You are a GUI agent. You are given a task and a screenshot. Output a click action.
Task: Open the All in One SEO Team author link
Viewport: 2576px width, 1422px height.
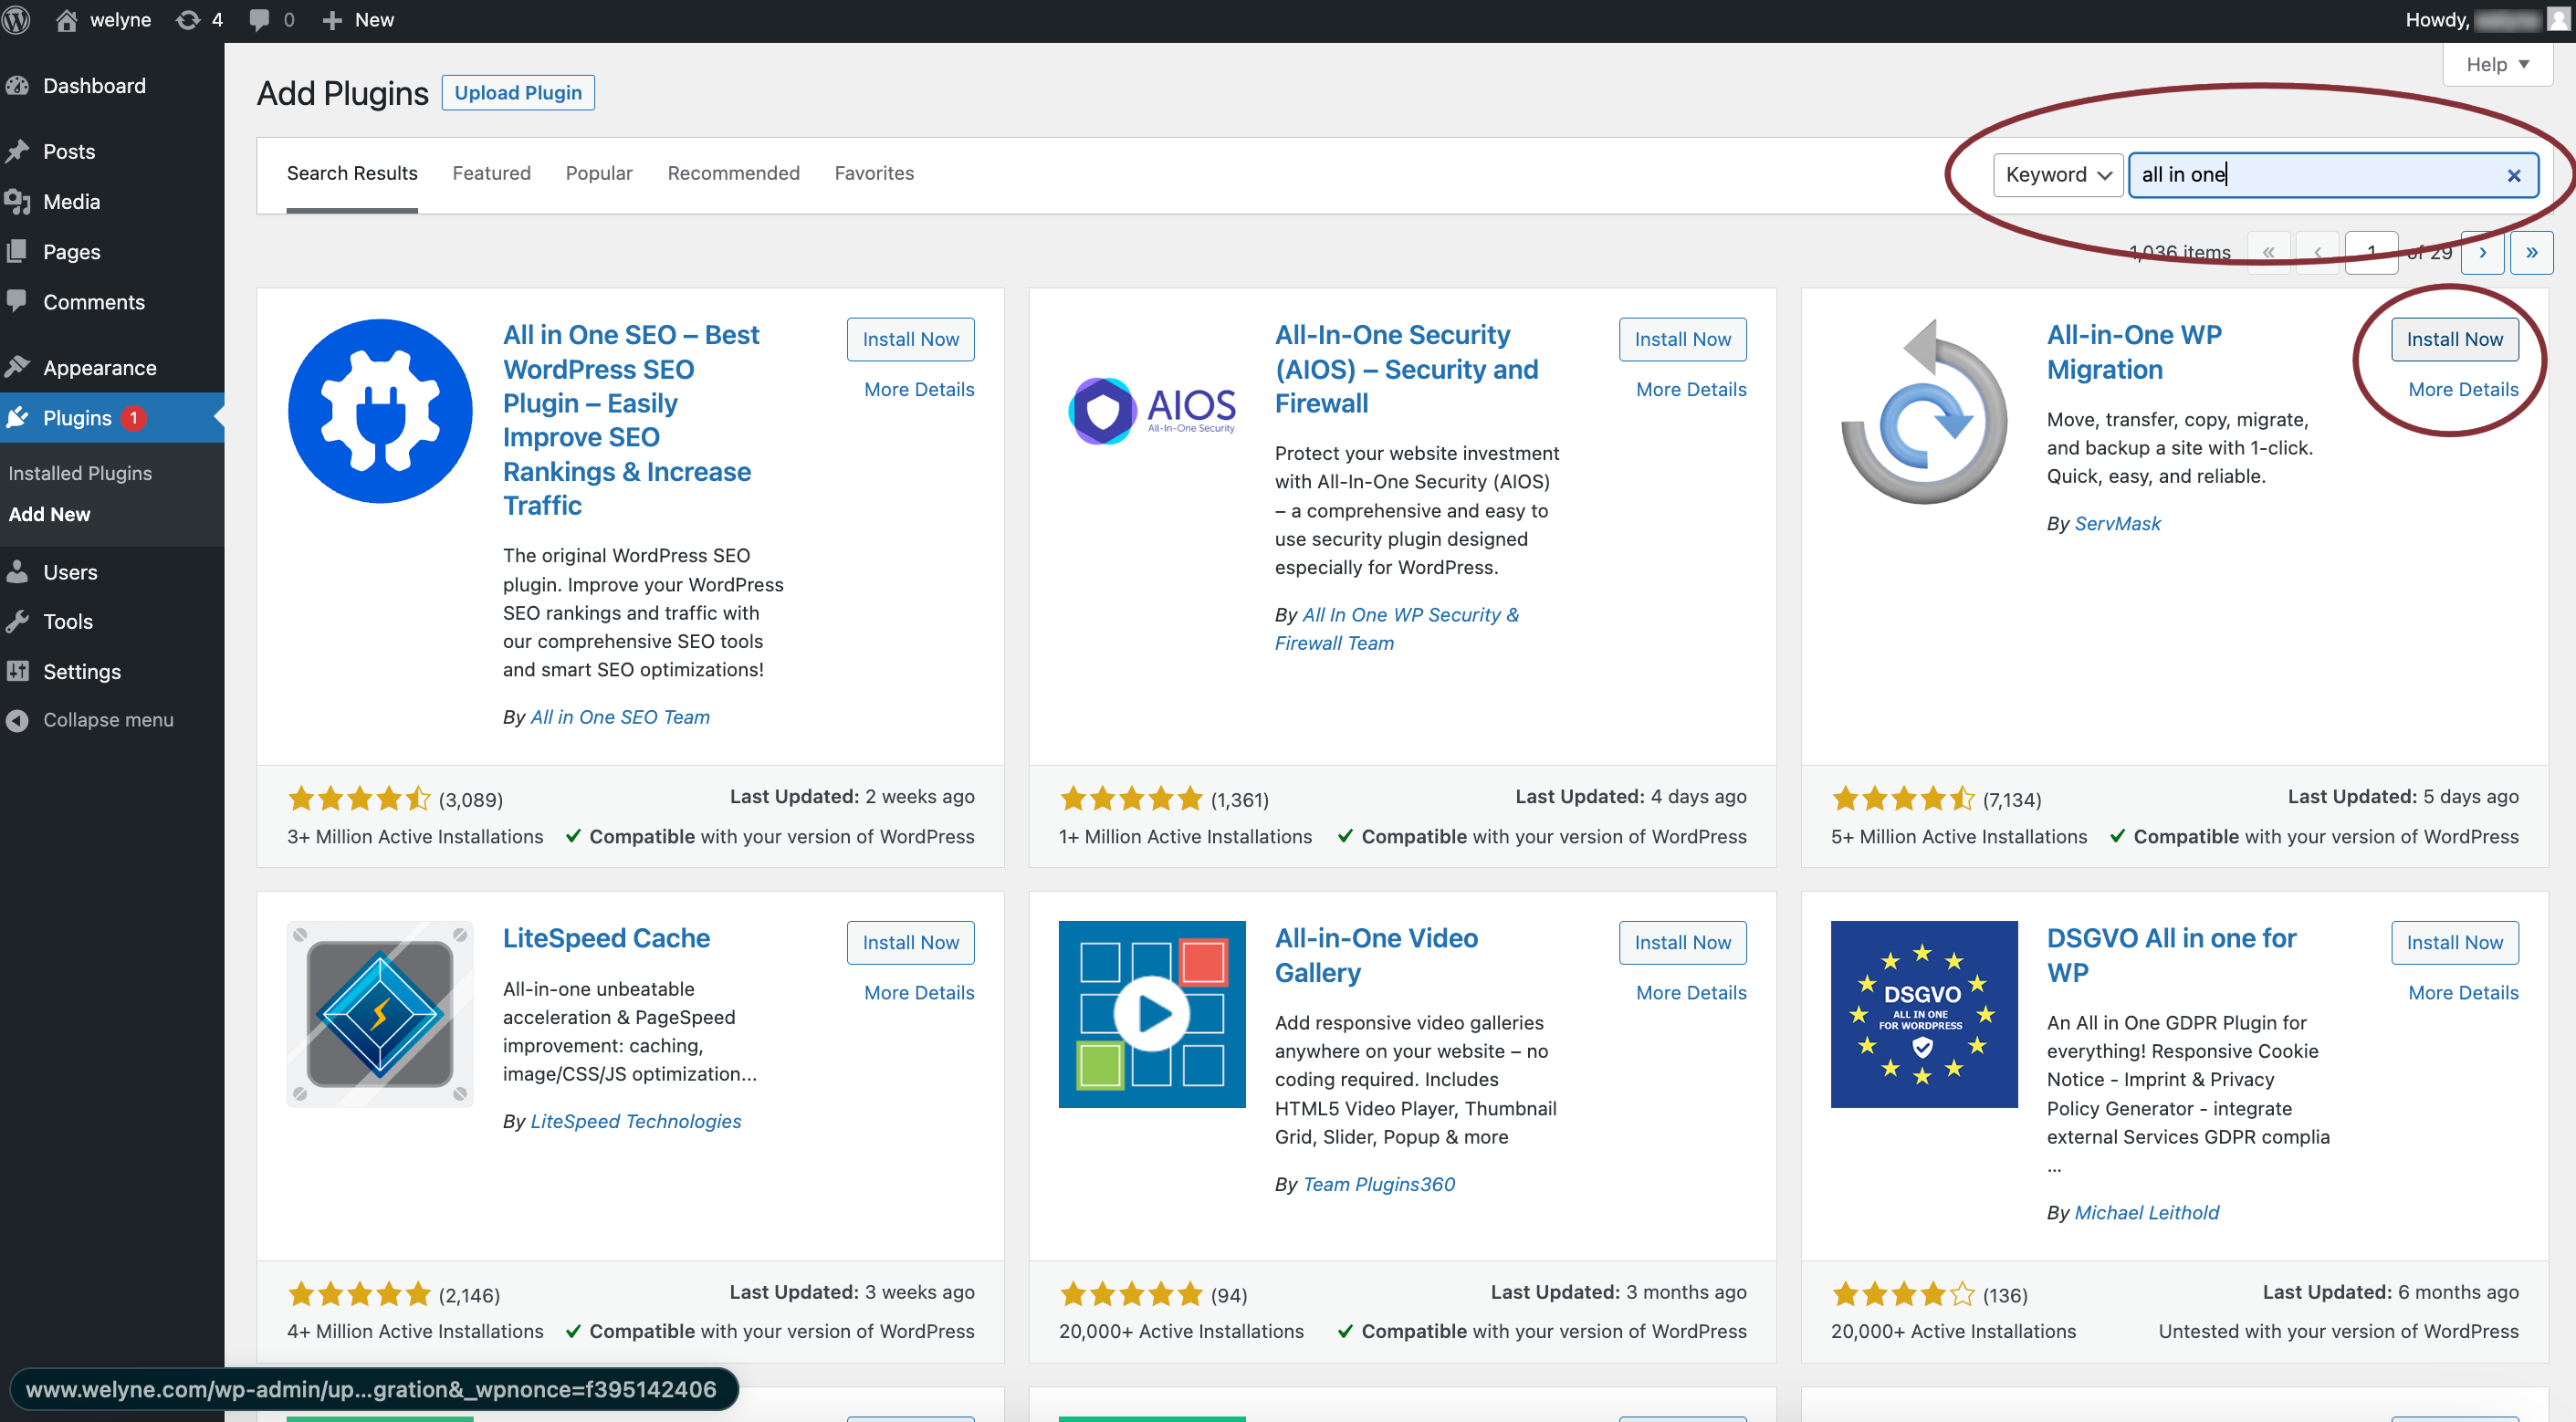[620, 717]
